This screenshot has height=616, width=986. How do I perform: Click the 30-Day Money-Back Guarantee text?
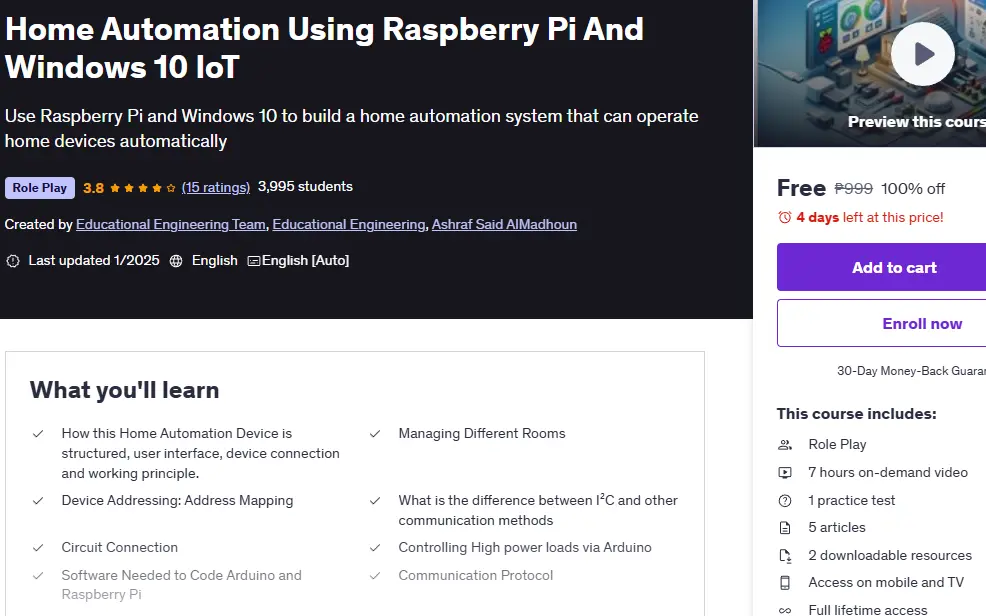pyautogui.click(x=911, y=371)
